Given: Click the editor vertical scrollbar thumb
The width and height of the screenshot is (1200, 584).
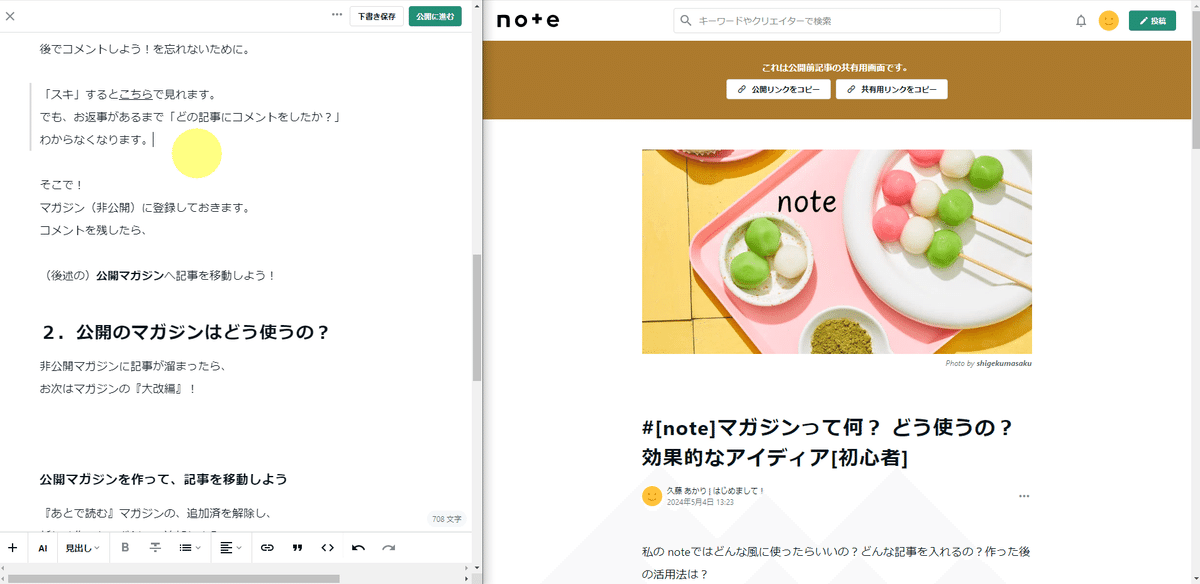Looking at the screenshot, I should pos(477,317).
